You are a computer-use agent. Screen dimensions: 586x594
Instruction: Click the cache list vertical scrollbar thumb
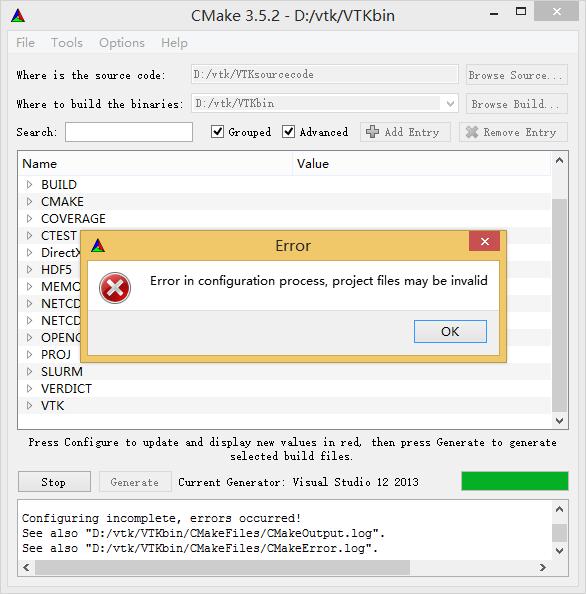559,305
